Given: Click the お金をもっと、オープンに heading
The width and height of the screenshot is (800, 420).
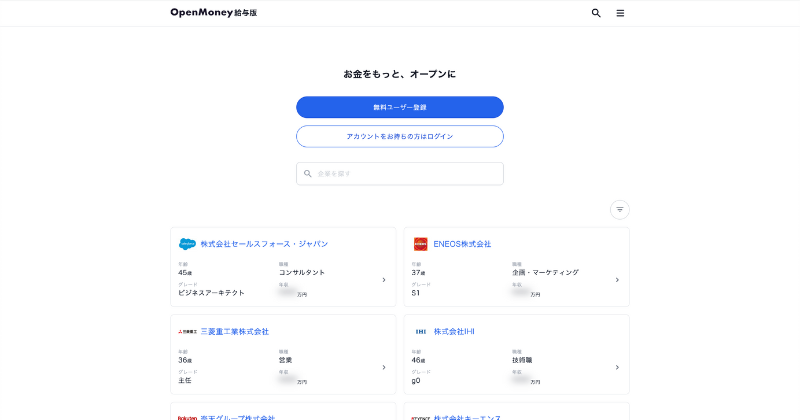Looking at the screenshot, I should [x=399, y=74].
